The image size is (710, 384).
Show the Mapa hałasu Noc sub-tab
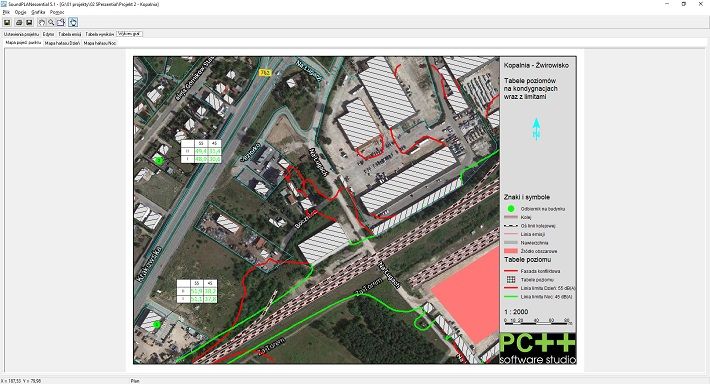[100, 43]
